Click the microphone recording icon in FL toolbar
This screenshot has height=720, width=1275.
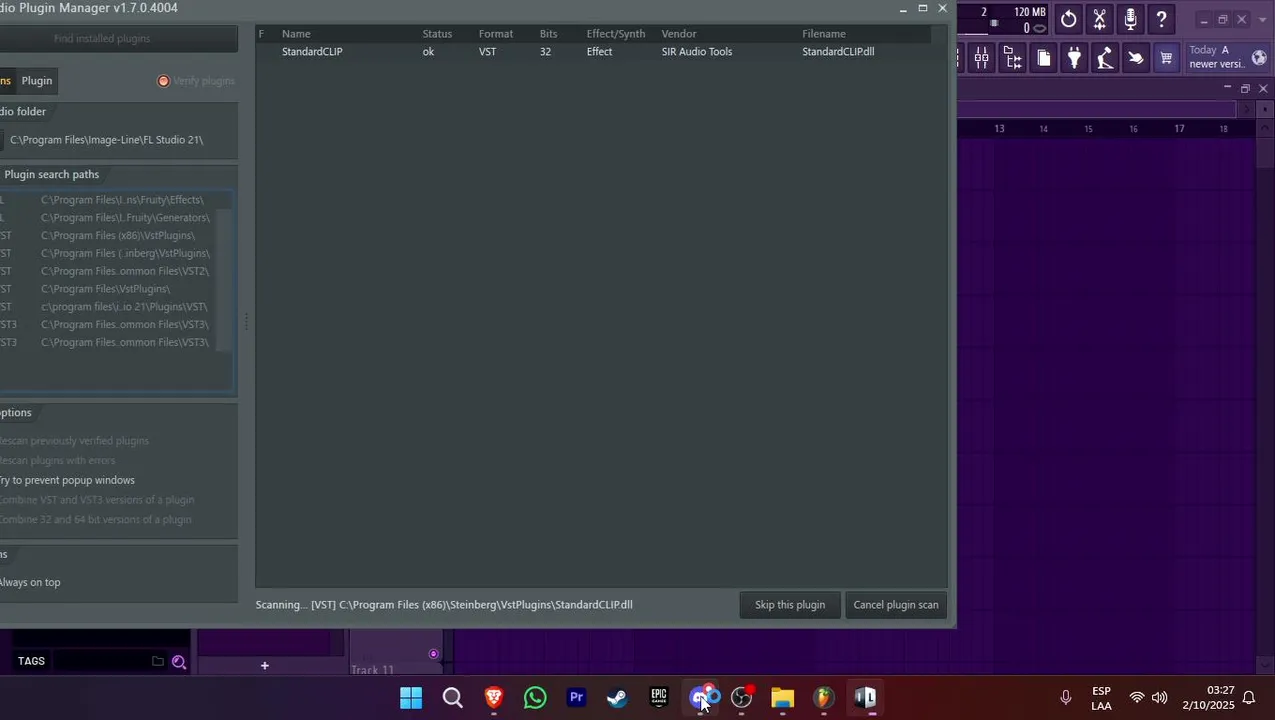click(1130, 19)
